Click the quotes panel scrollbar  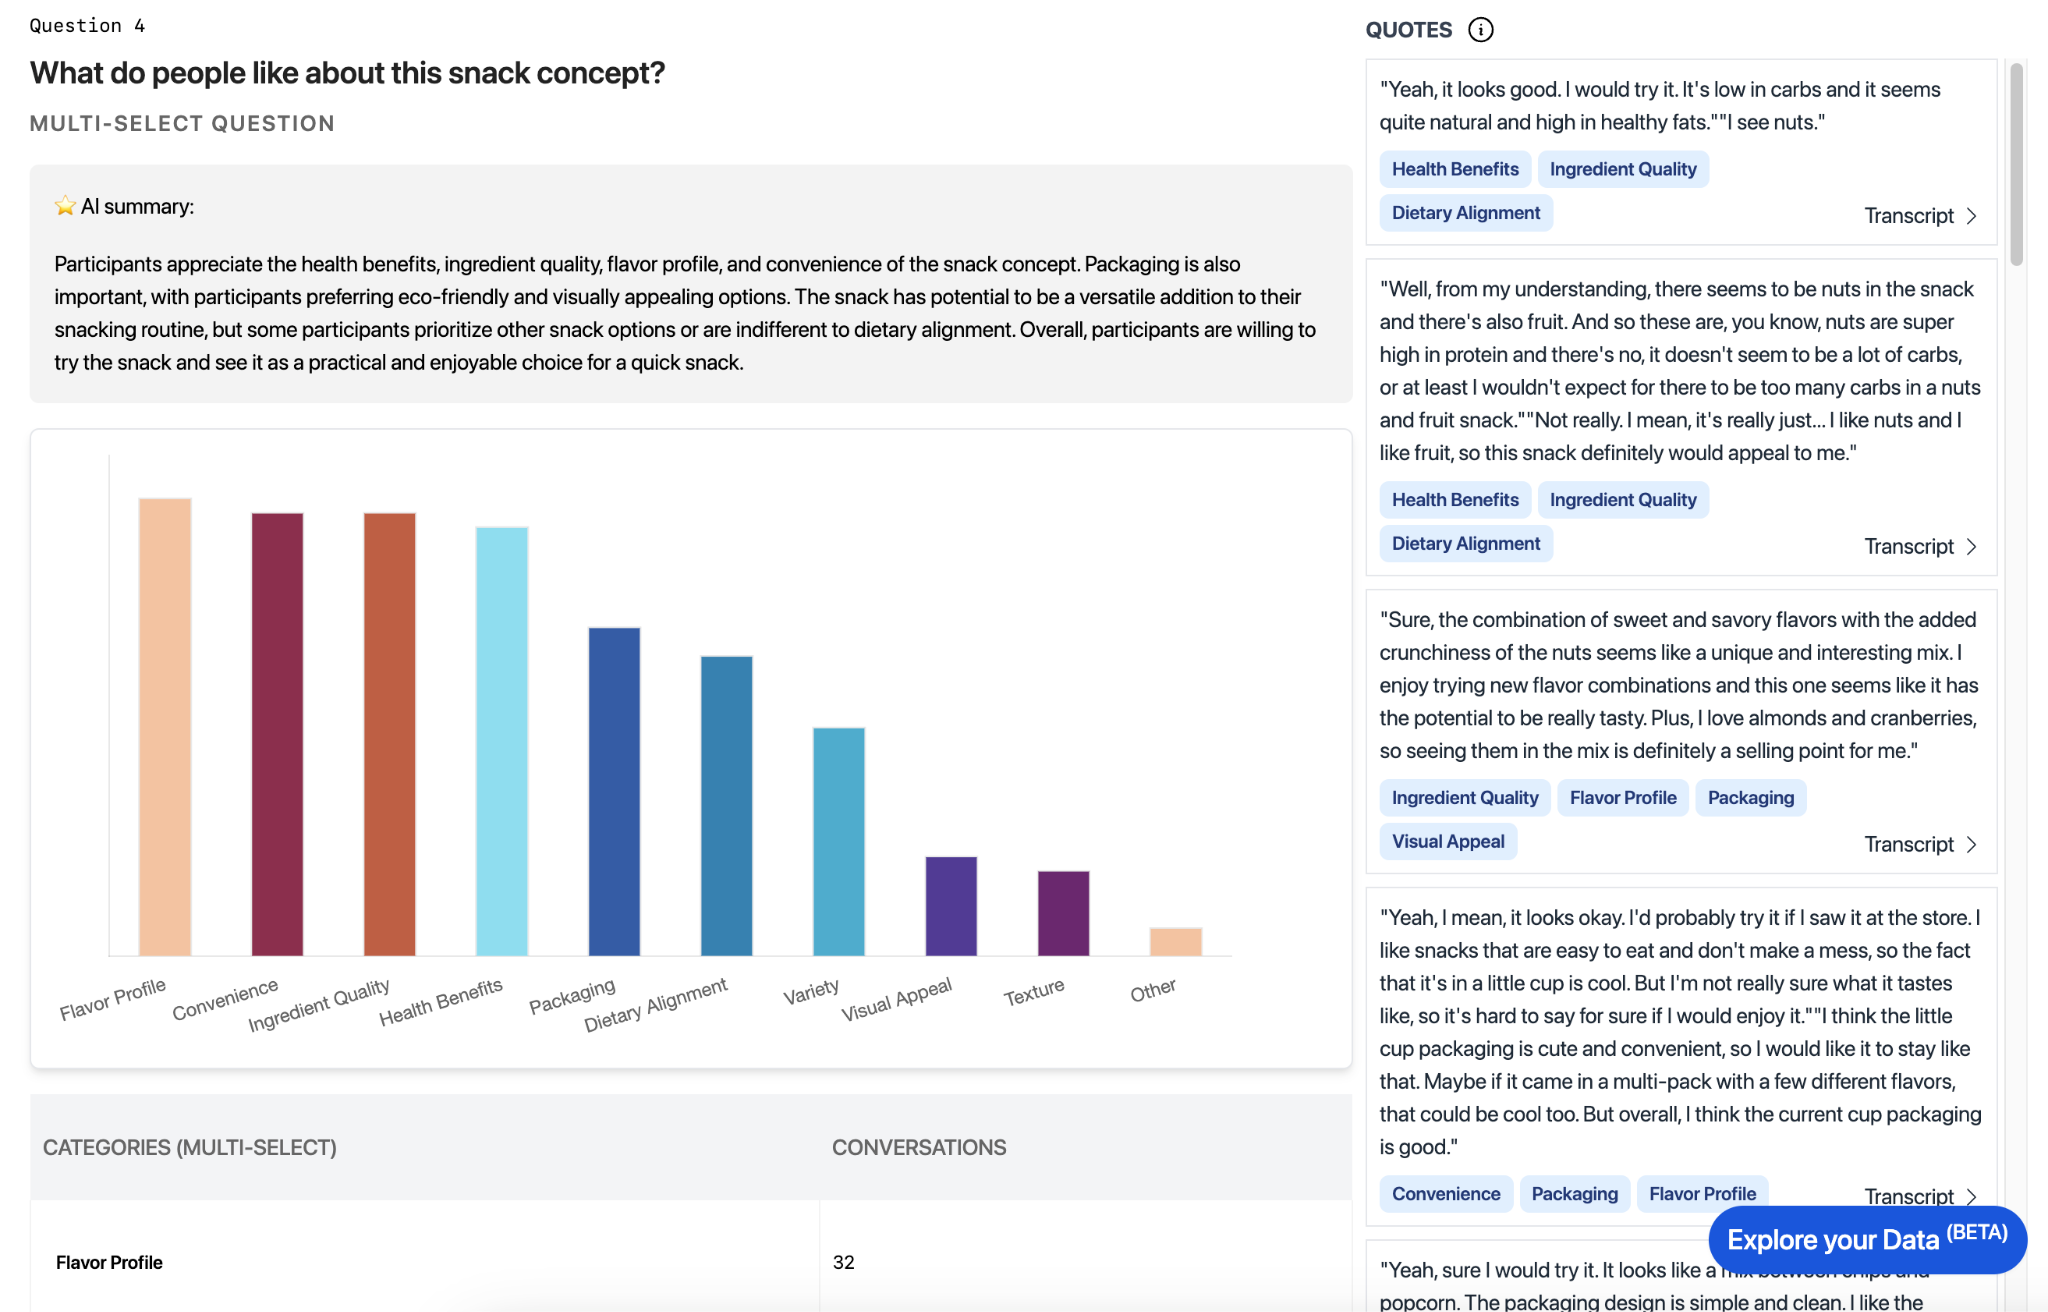point(2016,165)
